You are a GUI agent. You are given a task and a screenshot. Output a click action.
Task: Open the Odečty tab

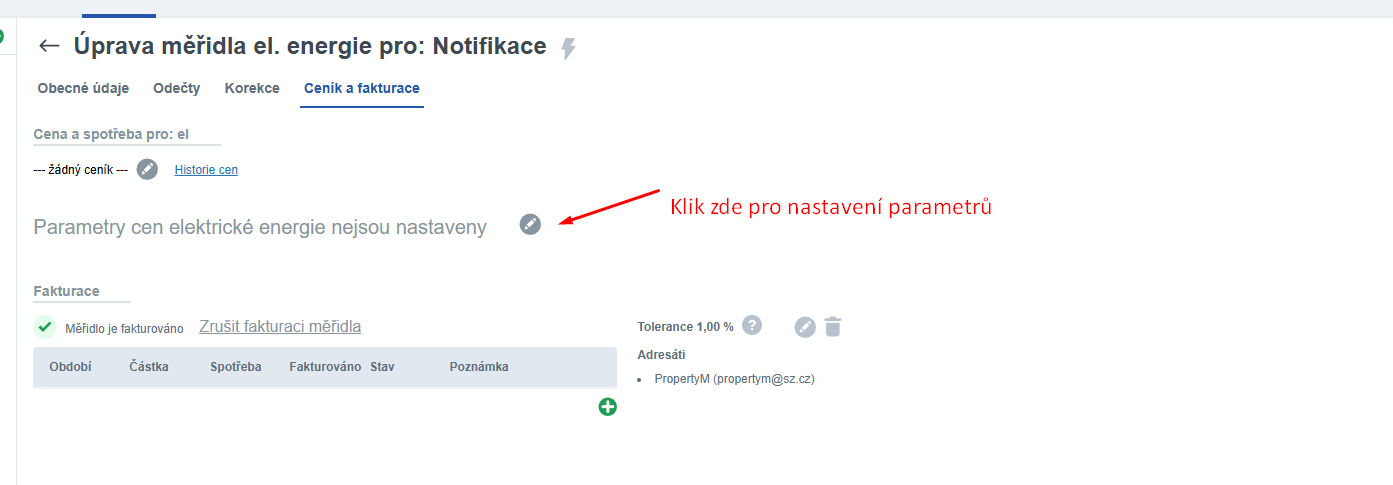point(176,88)
